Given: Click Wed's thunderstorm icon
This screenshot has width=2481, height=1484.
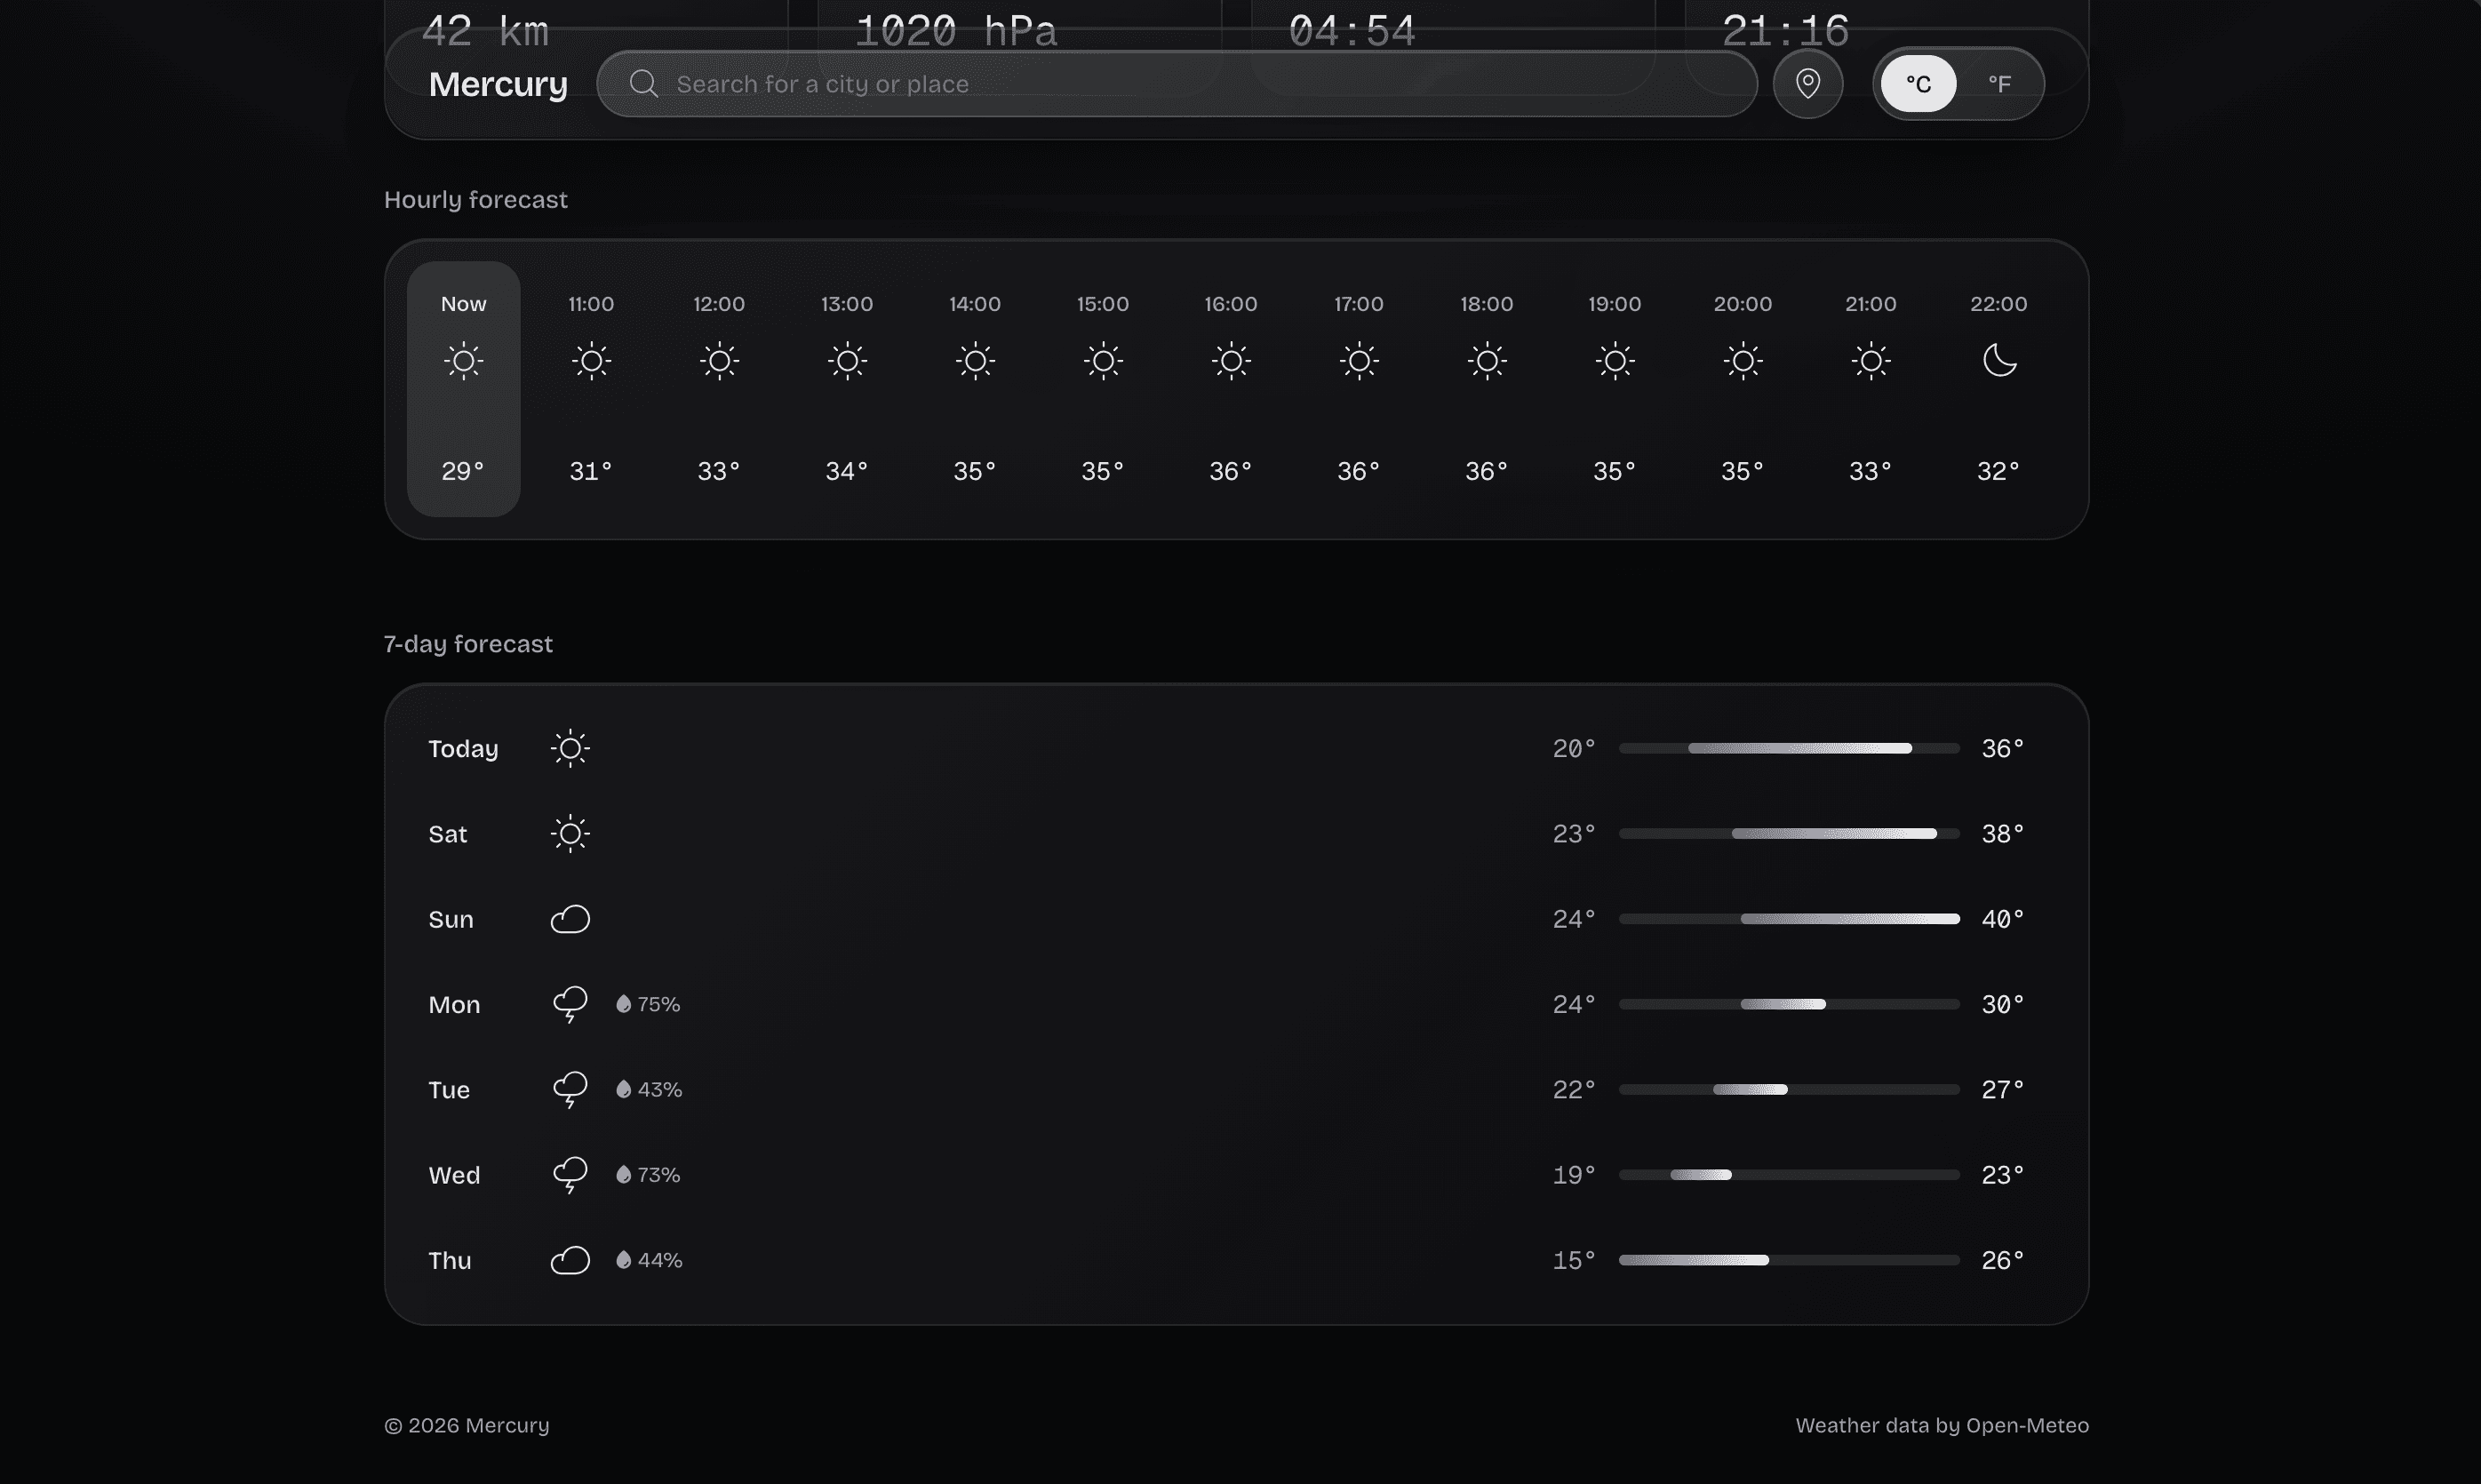Looking at the screenshot, I should (x=570, y=1175).
